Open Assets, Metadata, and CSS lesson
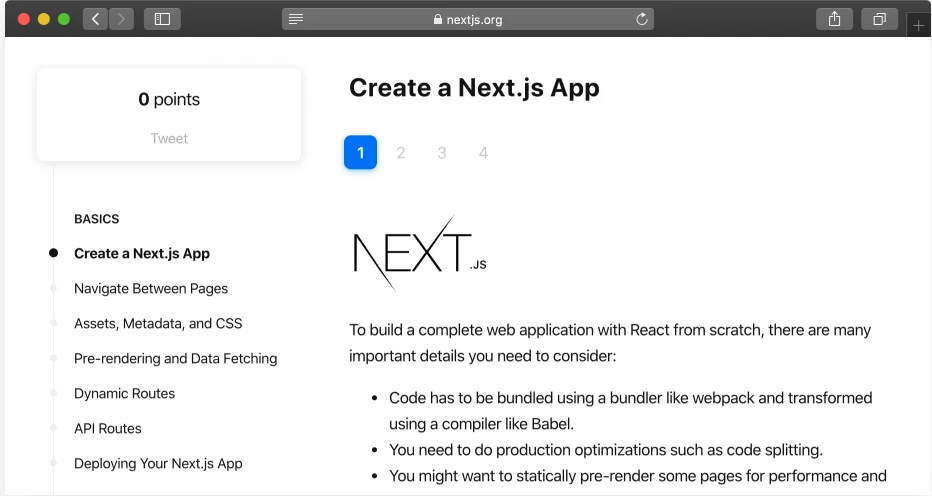 point(158,324)
